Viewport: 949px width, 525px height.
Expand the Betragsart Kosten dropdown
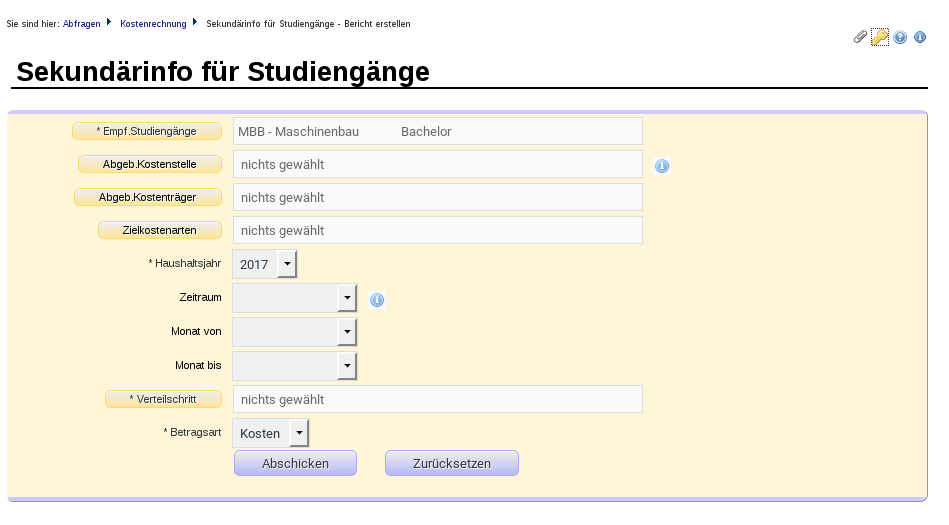(271, 433)
